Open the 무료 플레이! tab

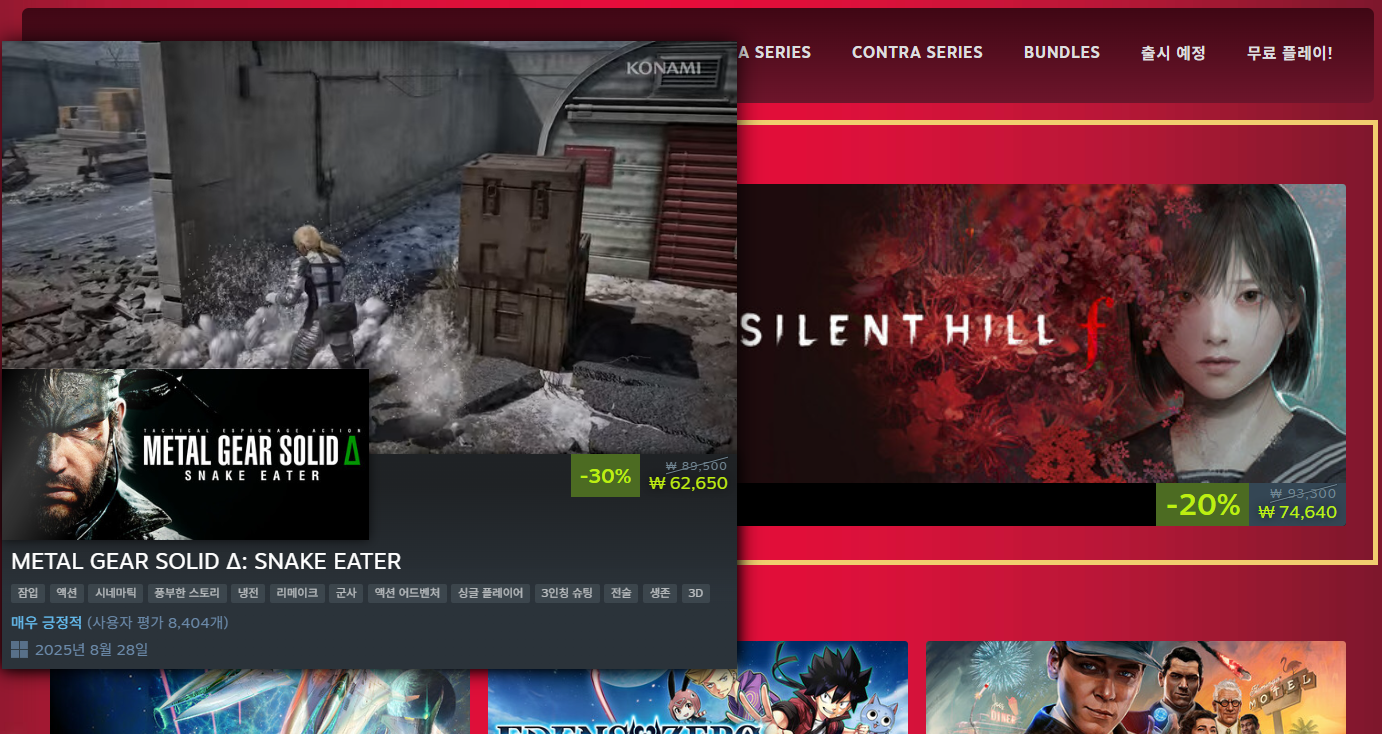(1289, 53)
